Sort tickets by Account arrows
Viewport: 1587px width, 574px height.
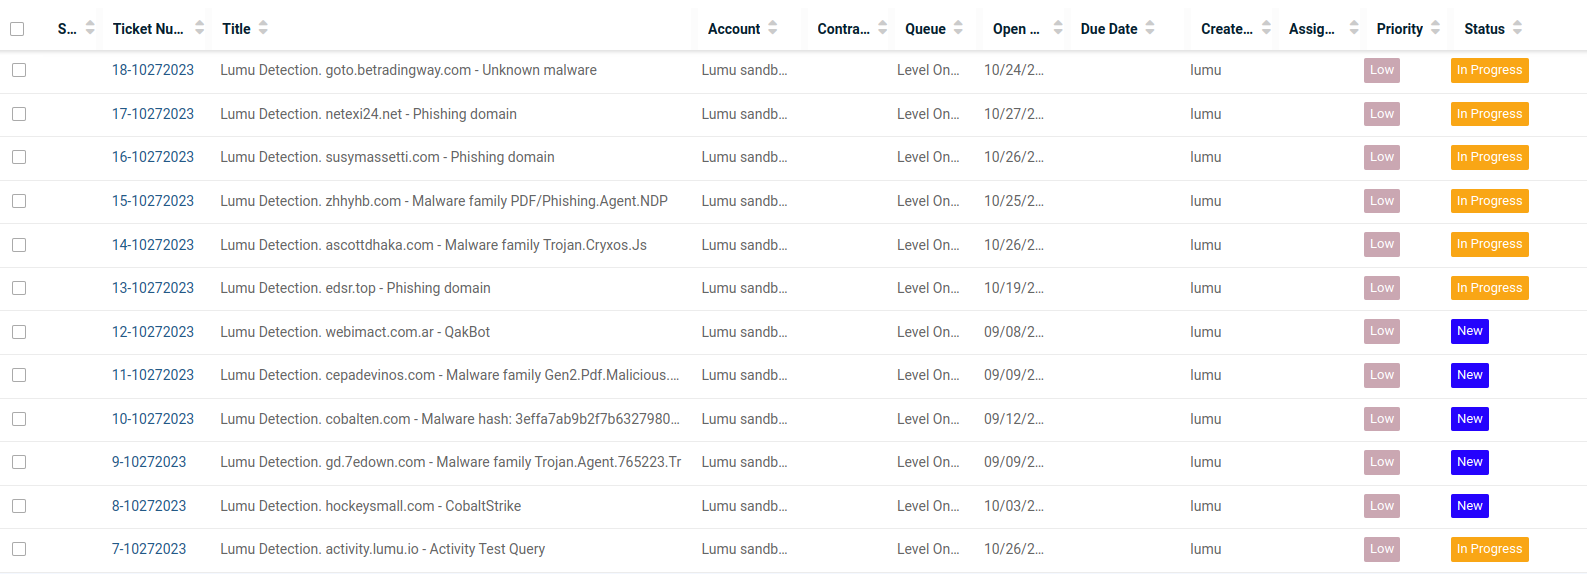772,29
